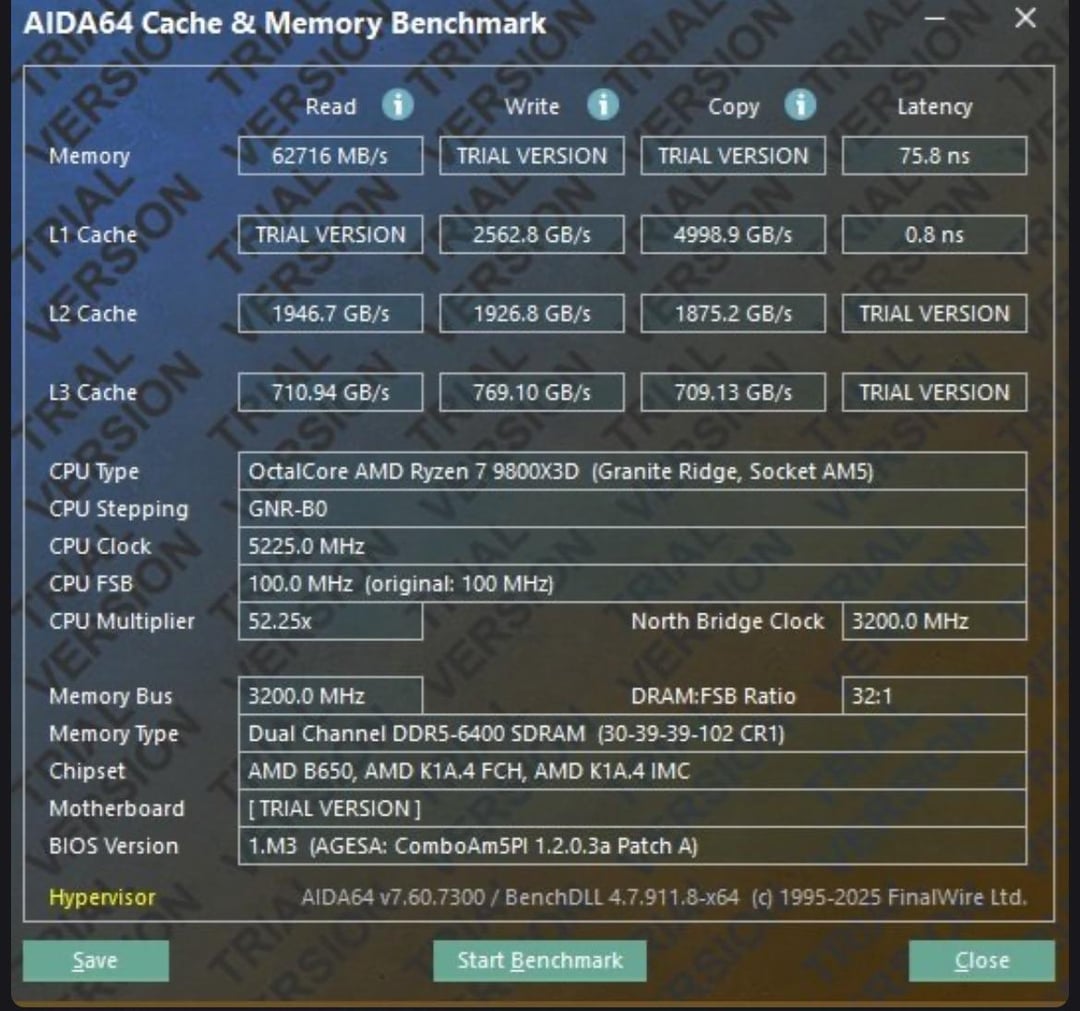Select the Memory Latency value 75.8 ns
1080x1011 pixels.
click(934, 156)
